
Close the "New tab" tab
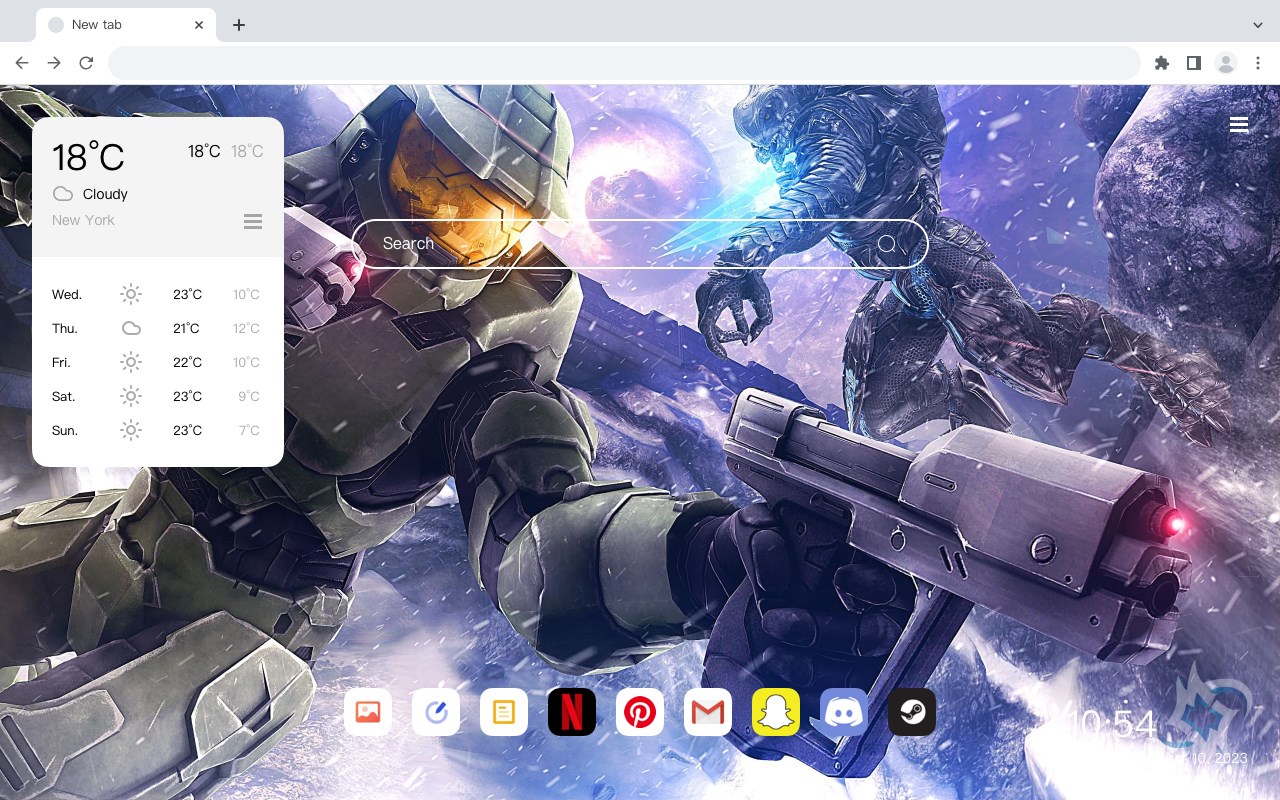199,25
